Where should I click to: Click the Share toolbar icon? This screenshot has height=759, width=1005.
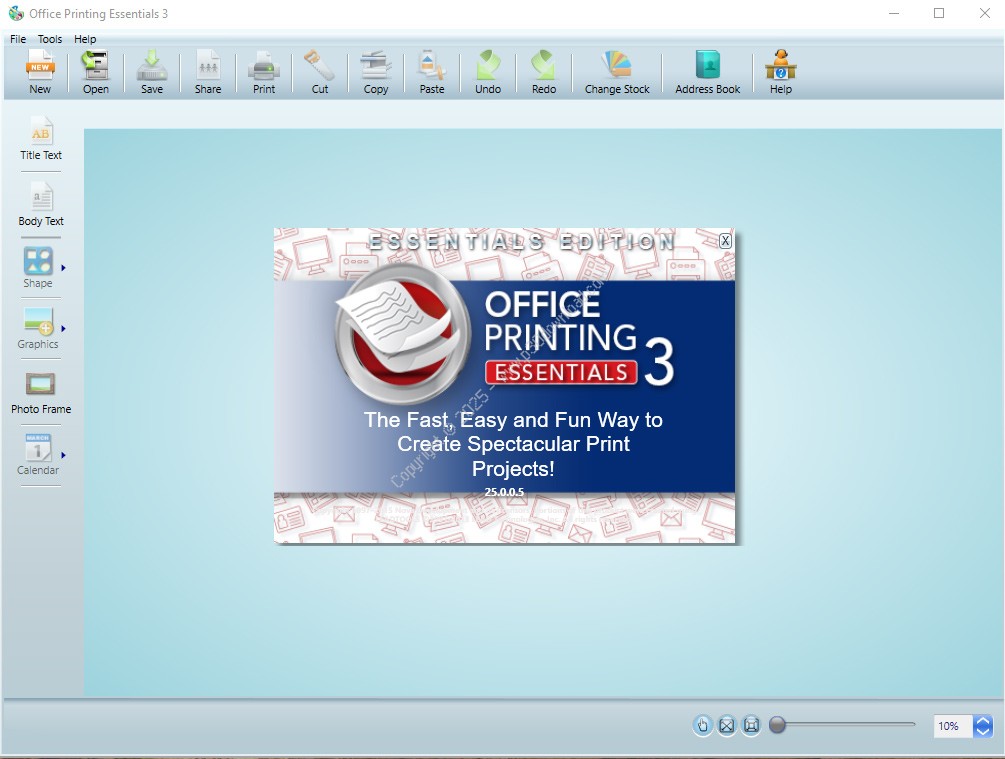point(208,72)
